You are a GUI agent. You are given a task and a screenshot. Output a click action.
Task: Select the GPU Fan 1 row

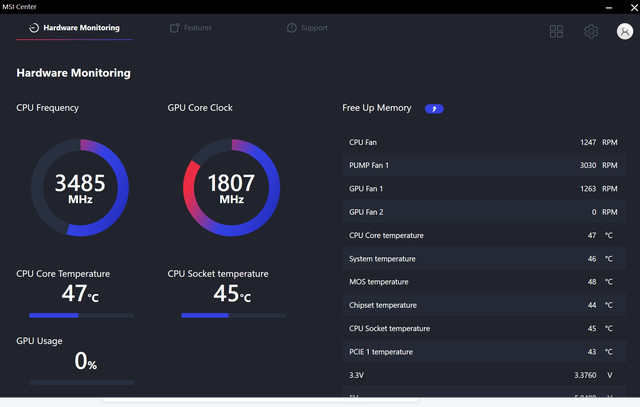click(484, 189)
